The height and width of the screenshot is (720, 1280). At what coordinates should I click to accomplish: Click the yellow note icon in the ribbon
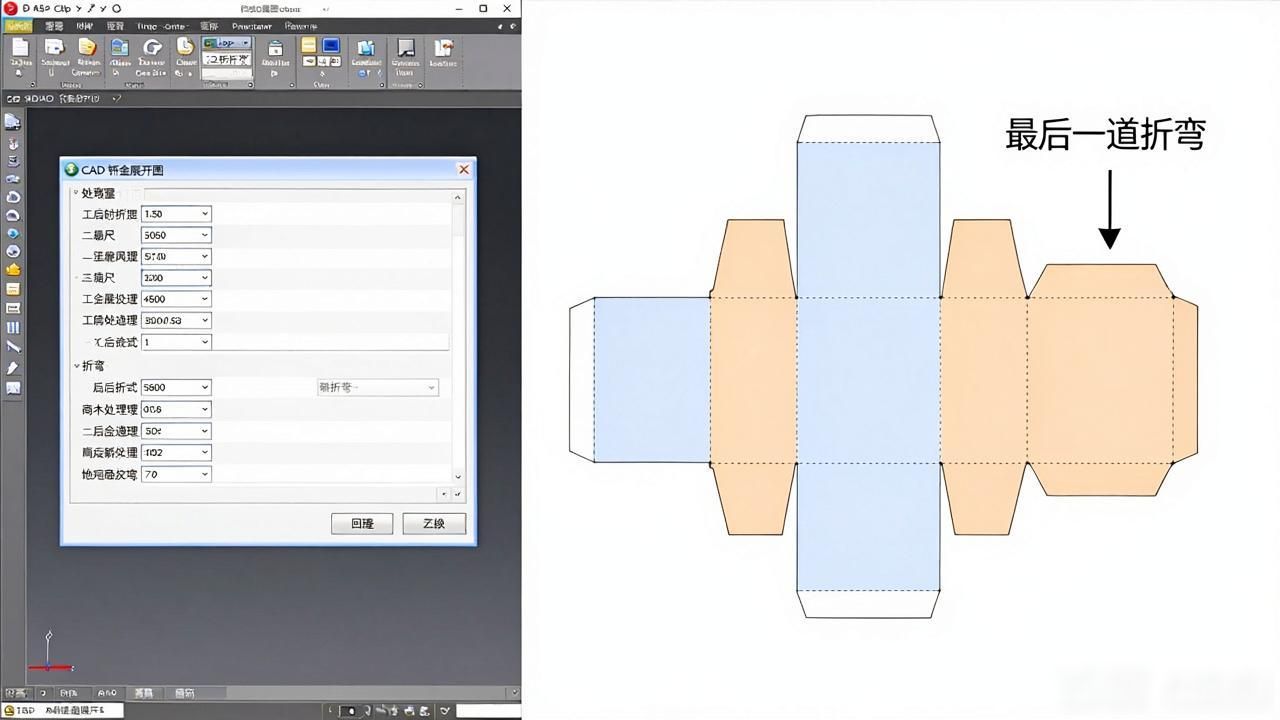(309, 46)
